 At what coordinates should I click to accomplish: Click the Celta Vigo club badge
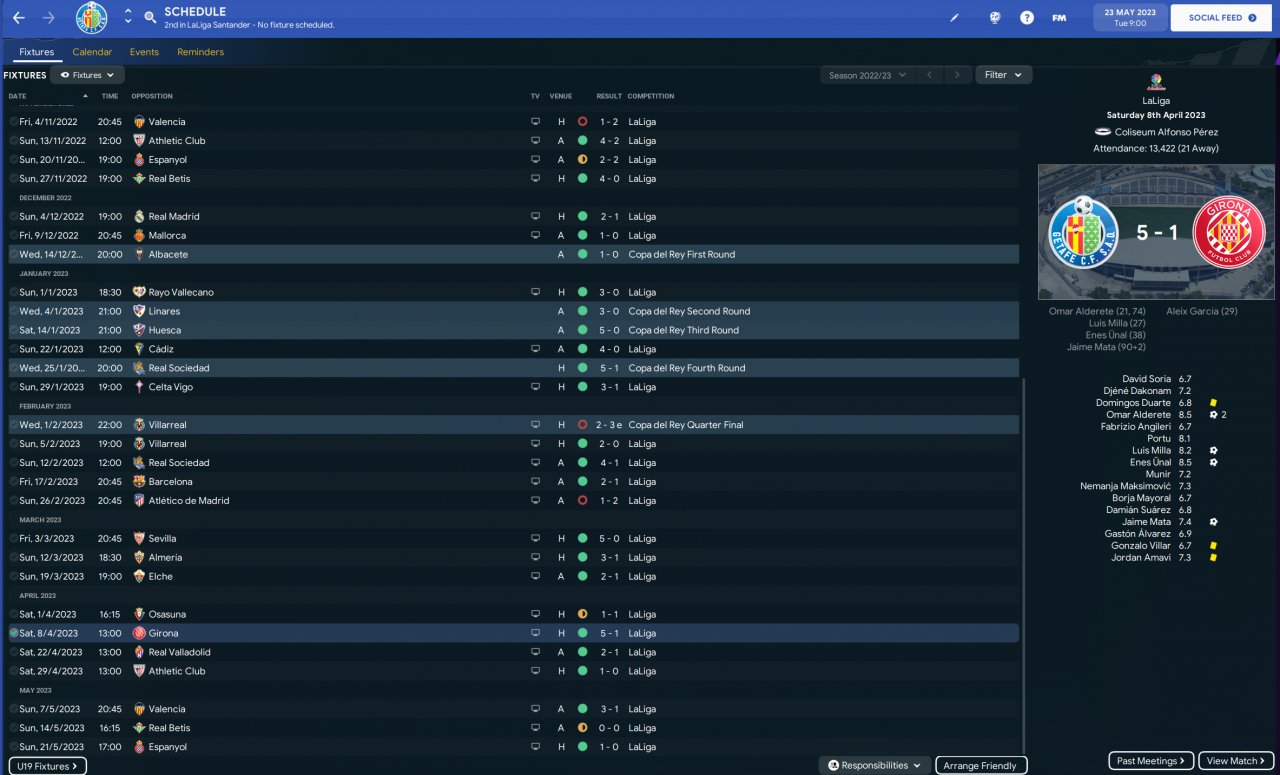139,387
